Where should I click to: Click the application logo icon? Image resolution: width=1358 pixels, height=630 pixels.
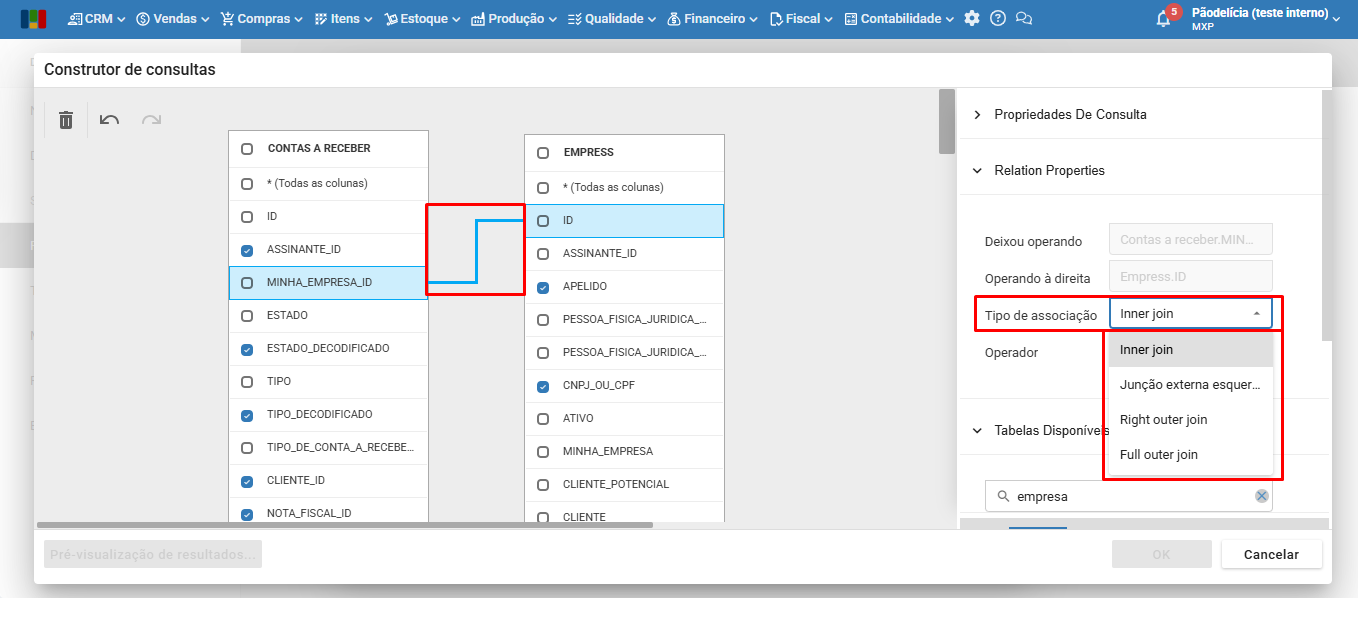[x=33, y=18]
